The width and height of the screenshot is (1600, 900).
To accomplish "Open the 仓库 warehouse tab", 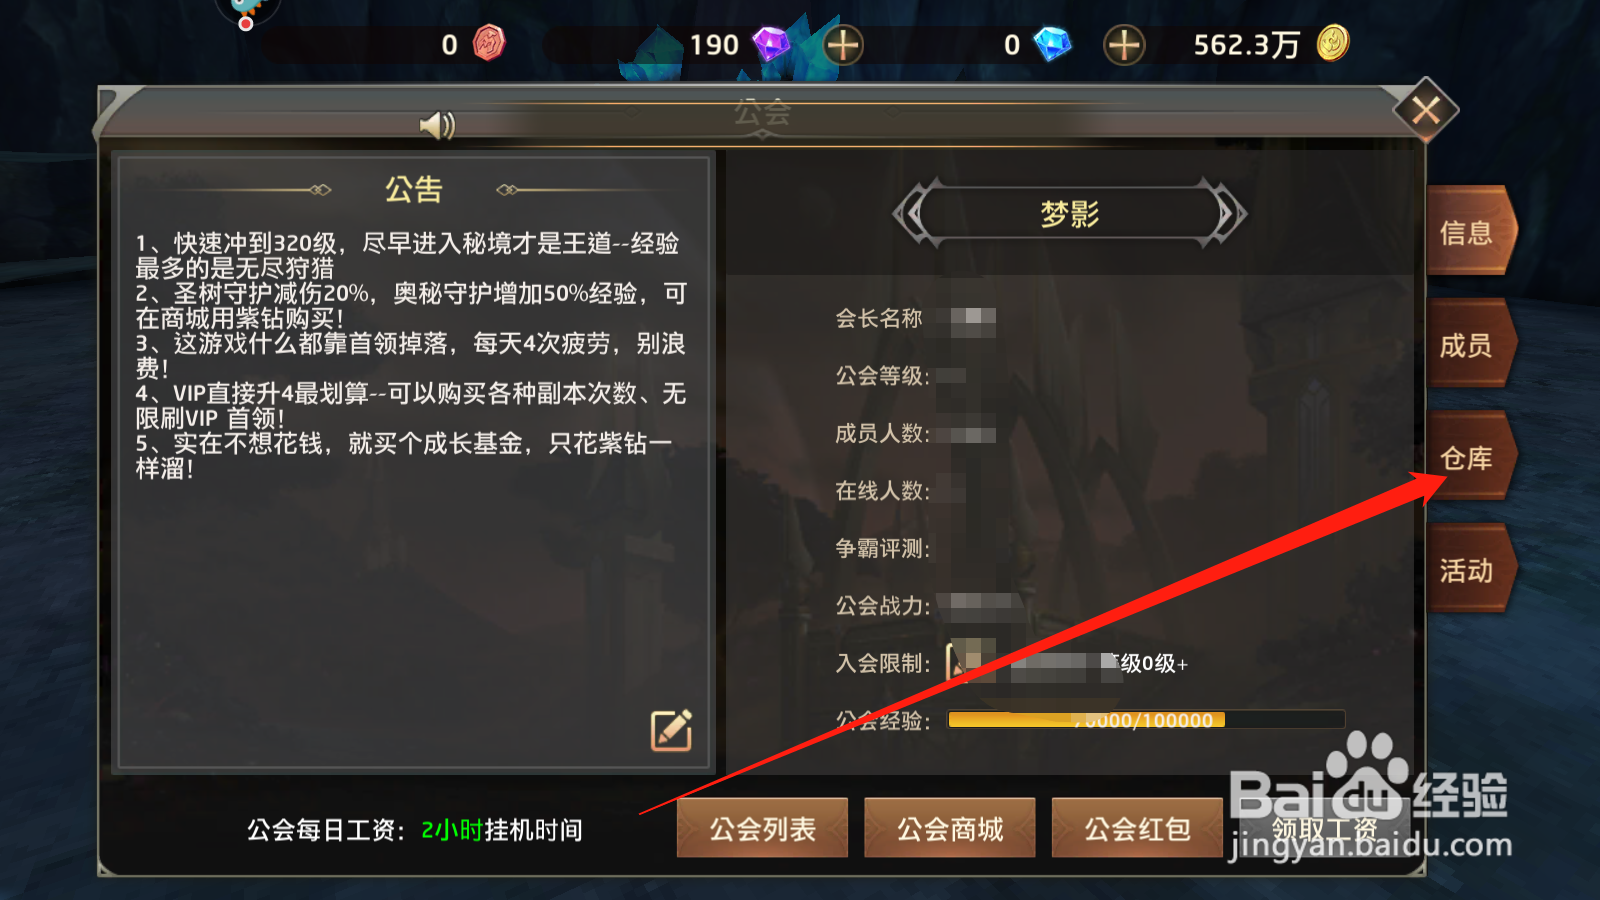I will pyautogui.click(x=1470, y=458).
